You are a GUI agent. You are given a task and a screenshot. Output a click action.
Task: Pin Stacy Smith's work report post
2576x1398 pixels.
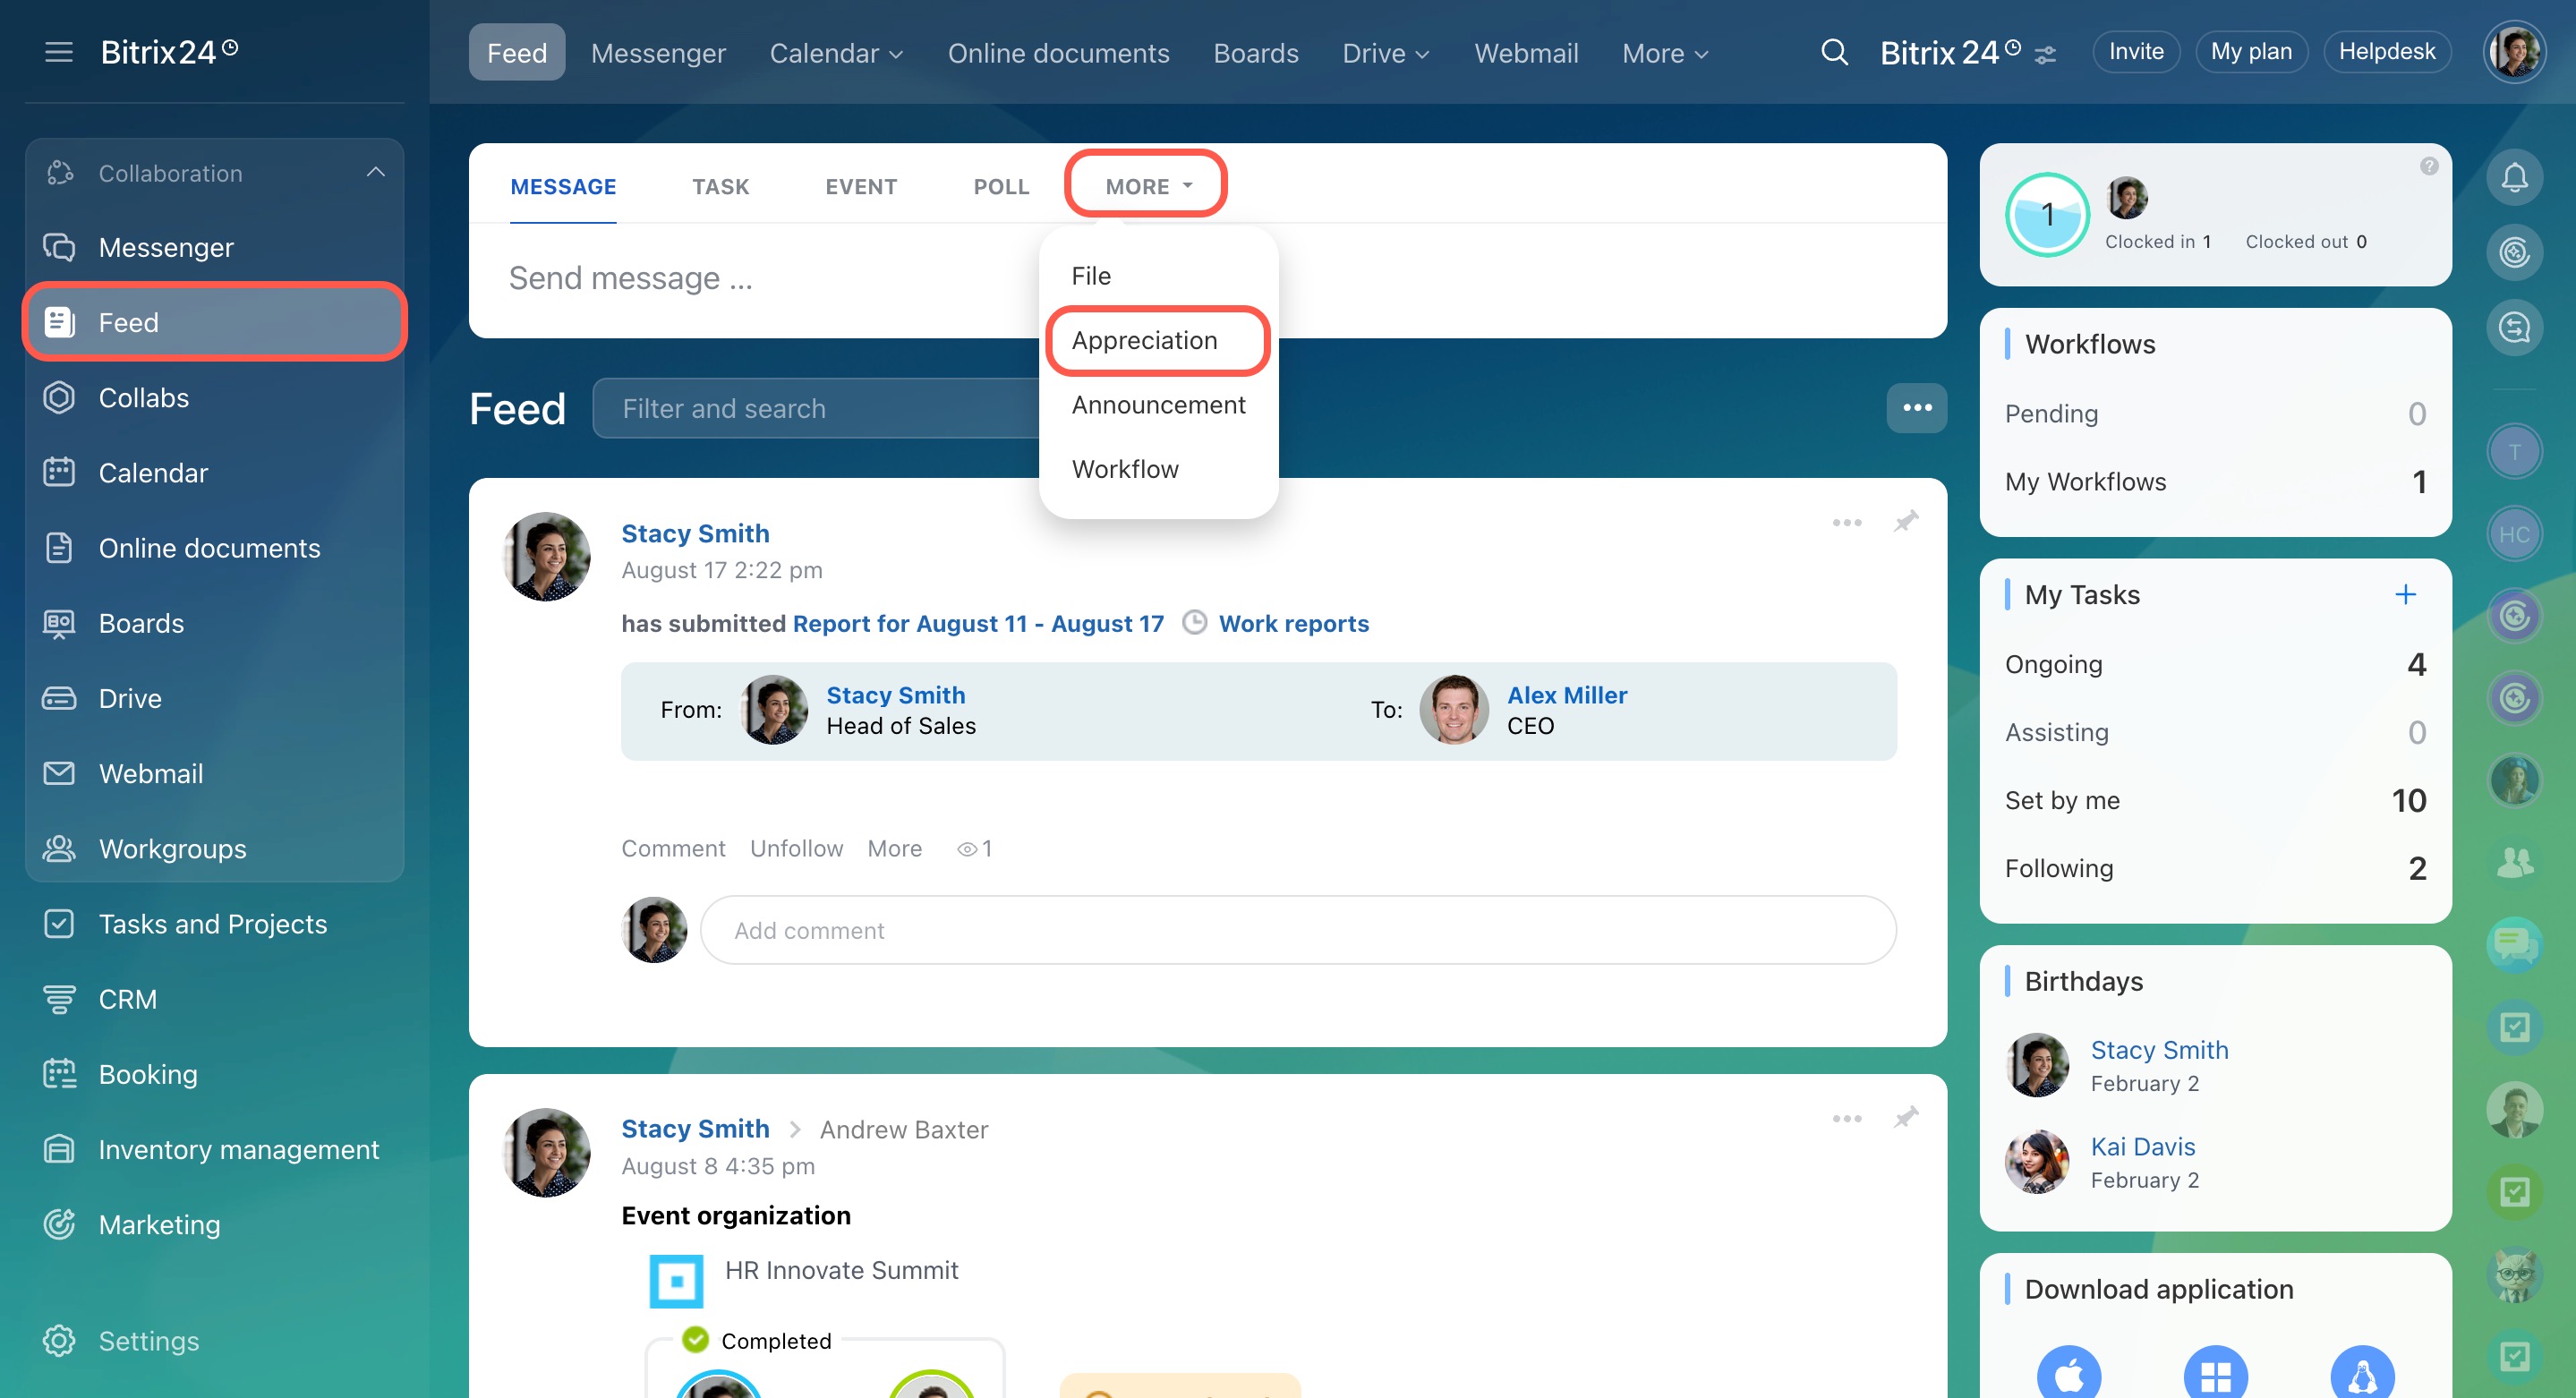coord(1906,522)
